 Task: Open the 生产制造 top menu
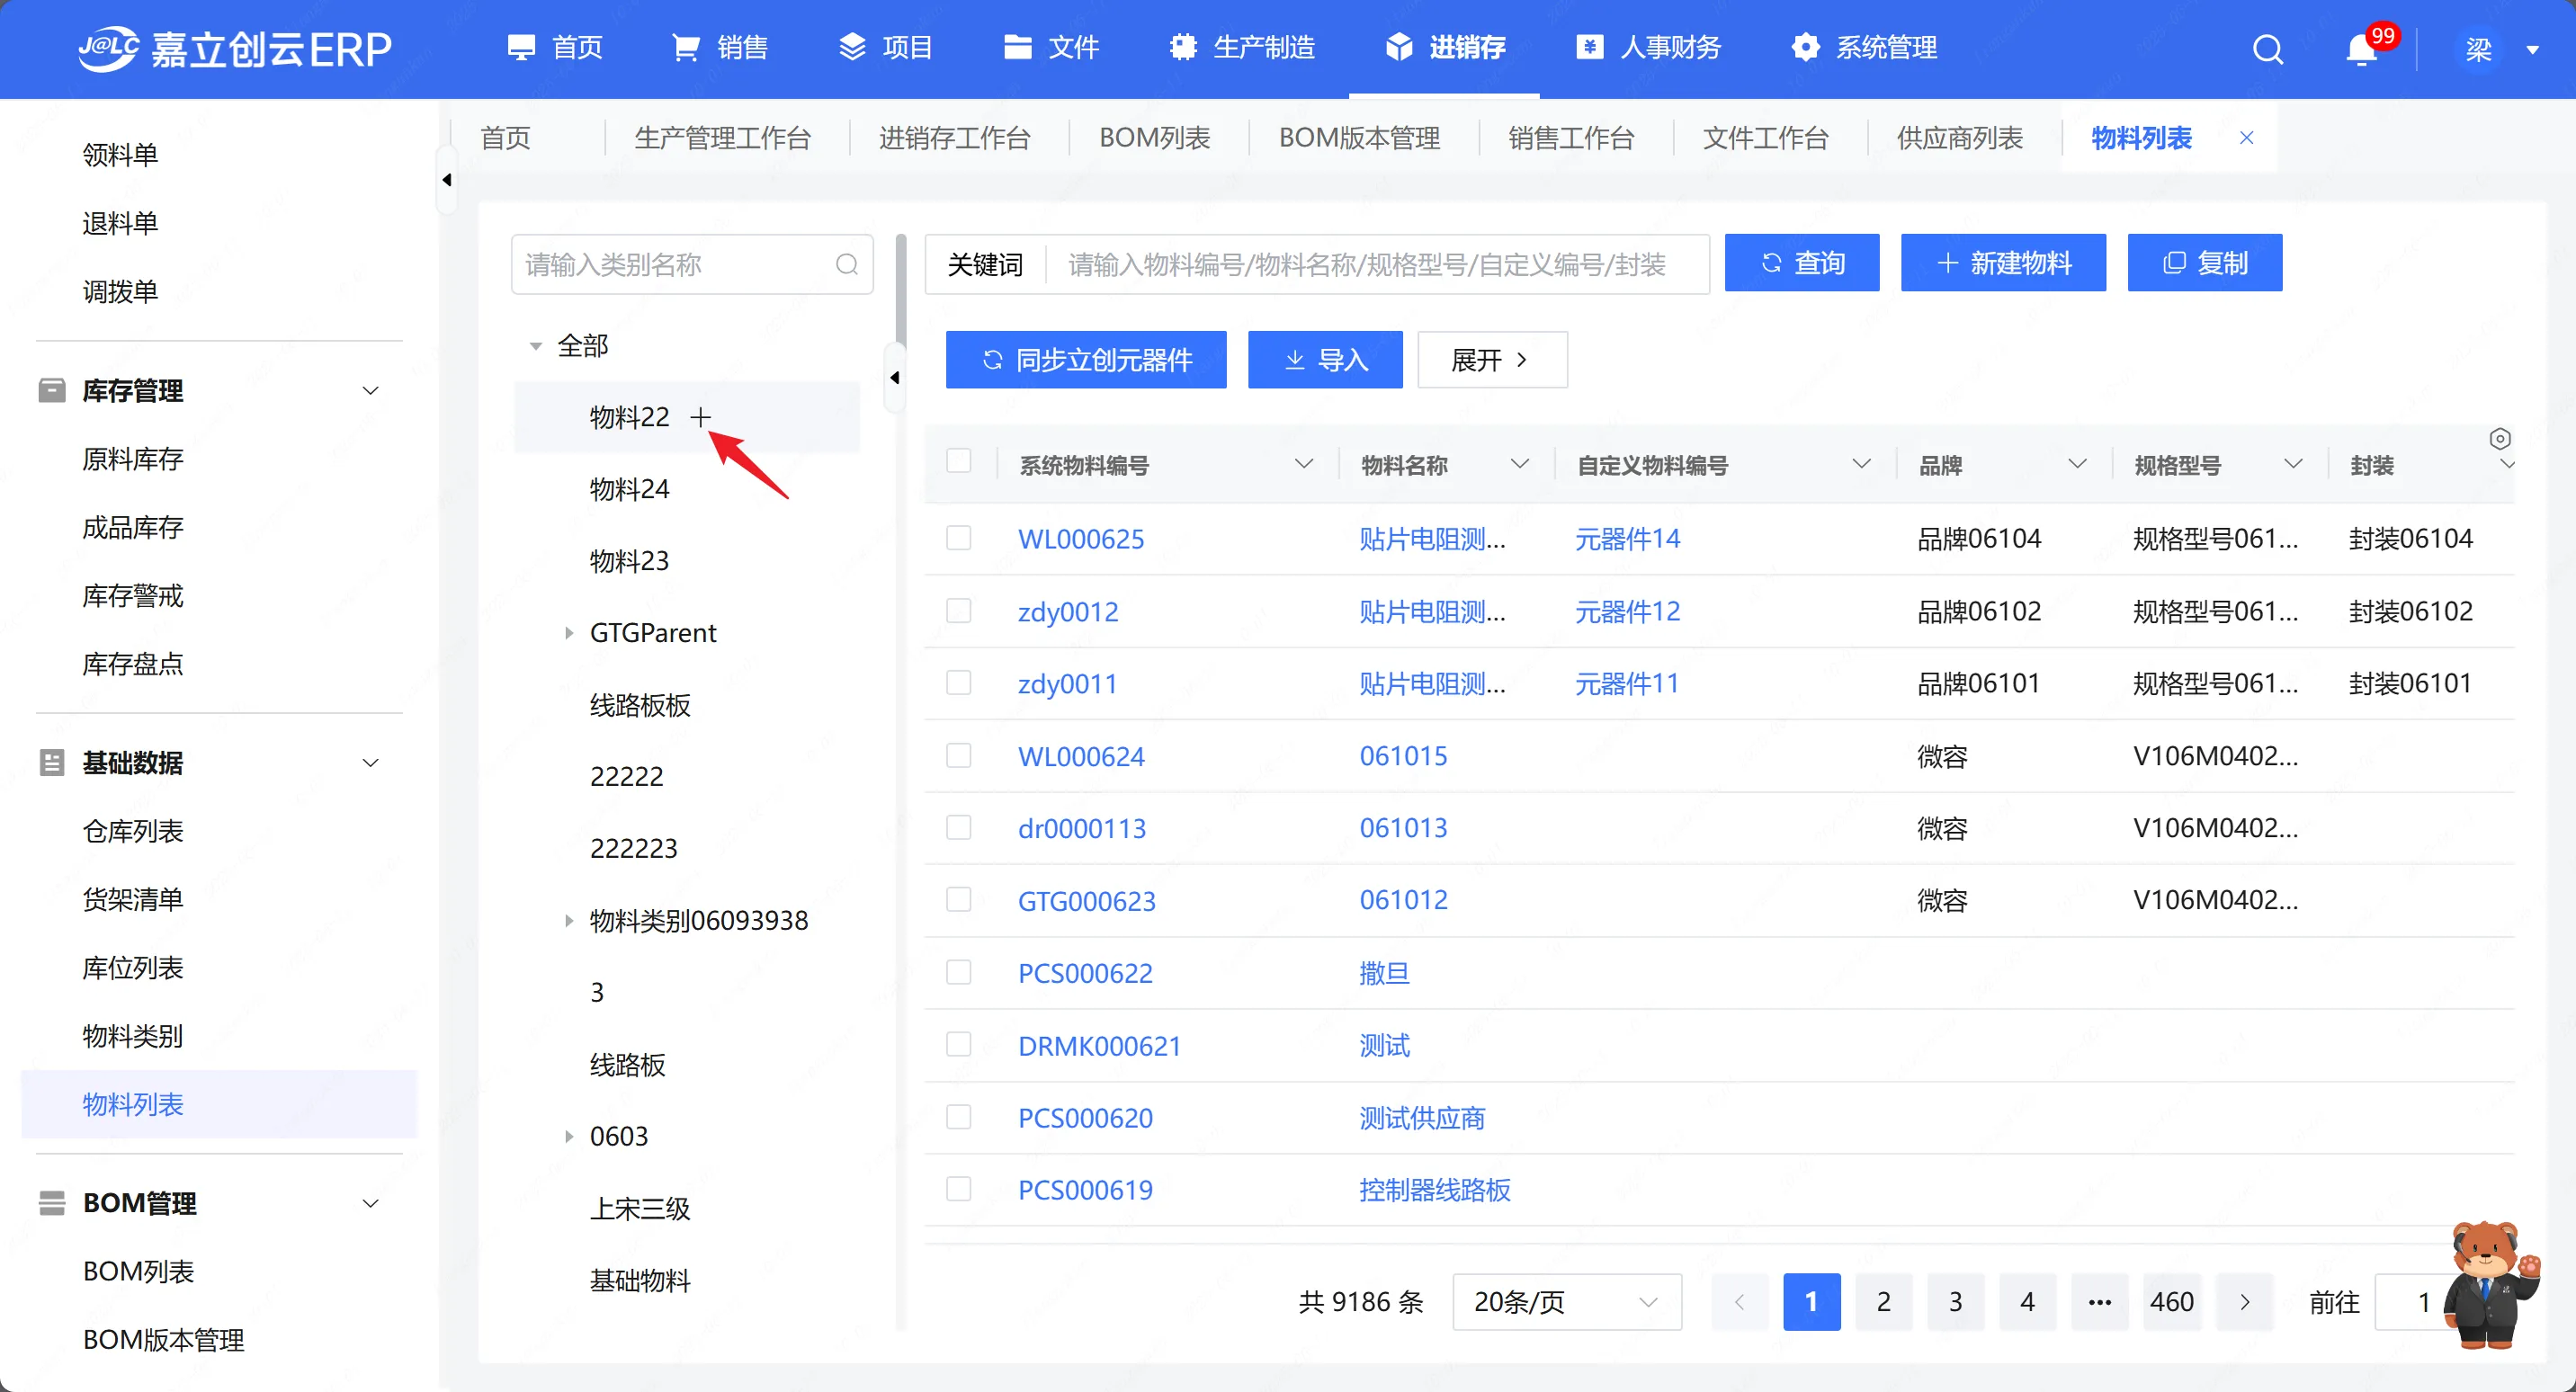1242,47
